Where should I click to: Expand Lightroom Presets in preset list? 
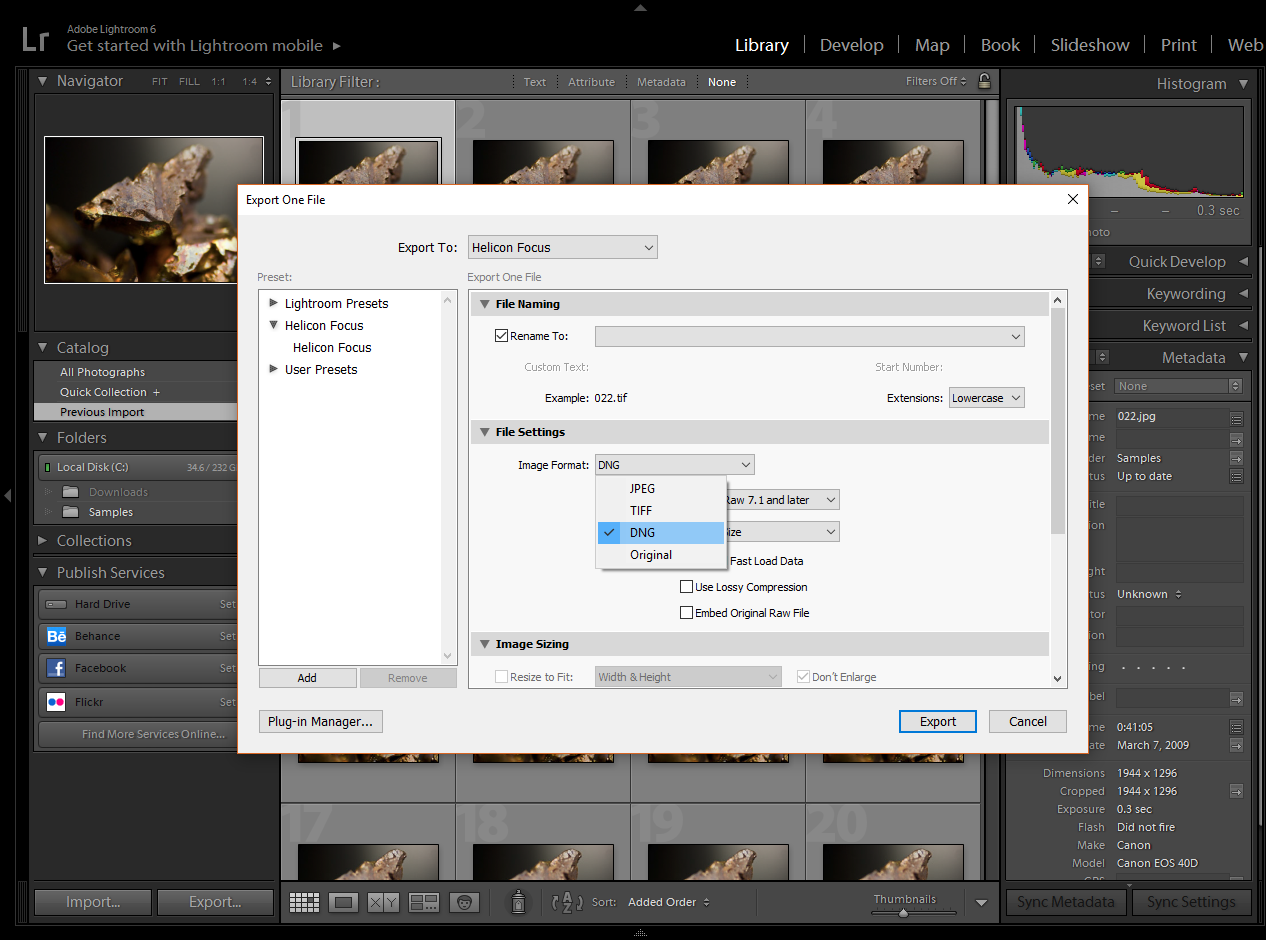coord(274,303)
